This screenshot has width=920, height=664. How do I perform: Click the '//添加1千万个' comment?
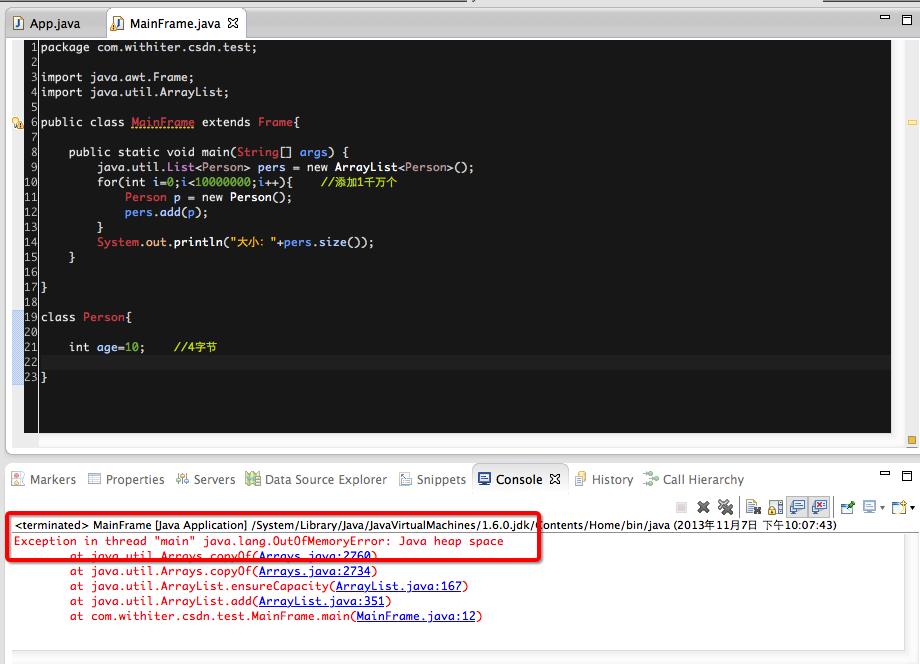click(x=359, y=182)
